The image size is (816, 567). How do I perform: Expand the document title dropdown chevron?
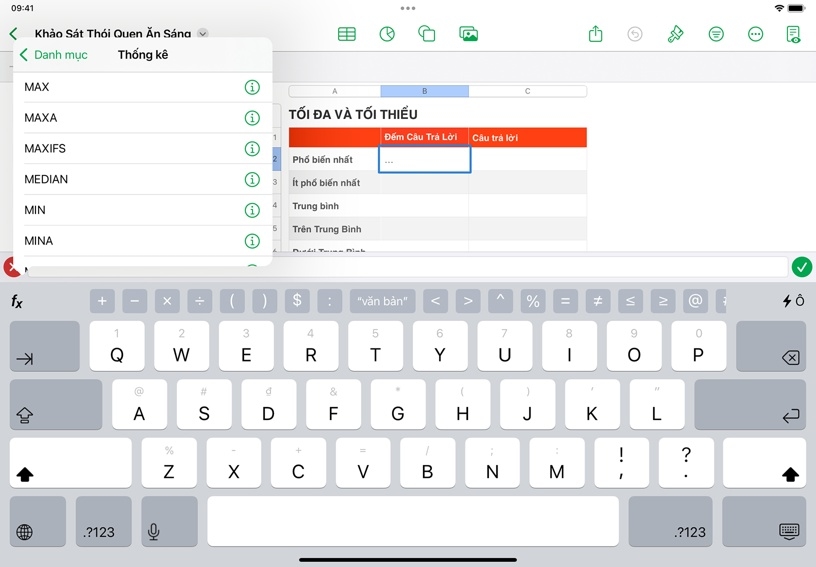pos(204,34)
